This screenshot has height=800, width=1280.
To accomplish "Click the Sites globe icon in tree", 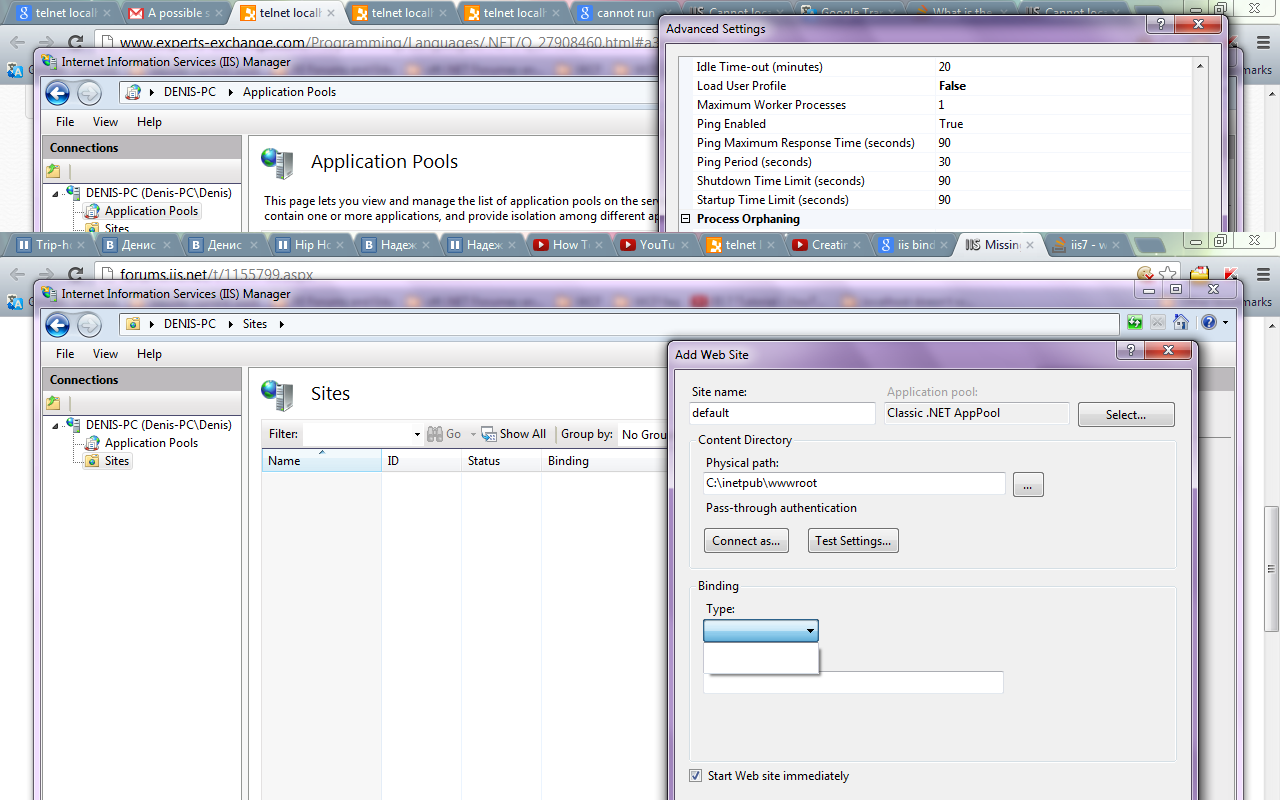I will click(x=92, y=461).
